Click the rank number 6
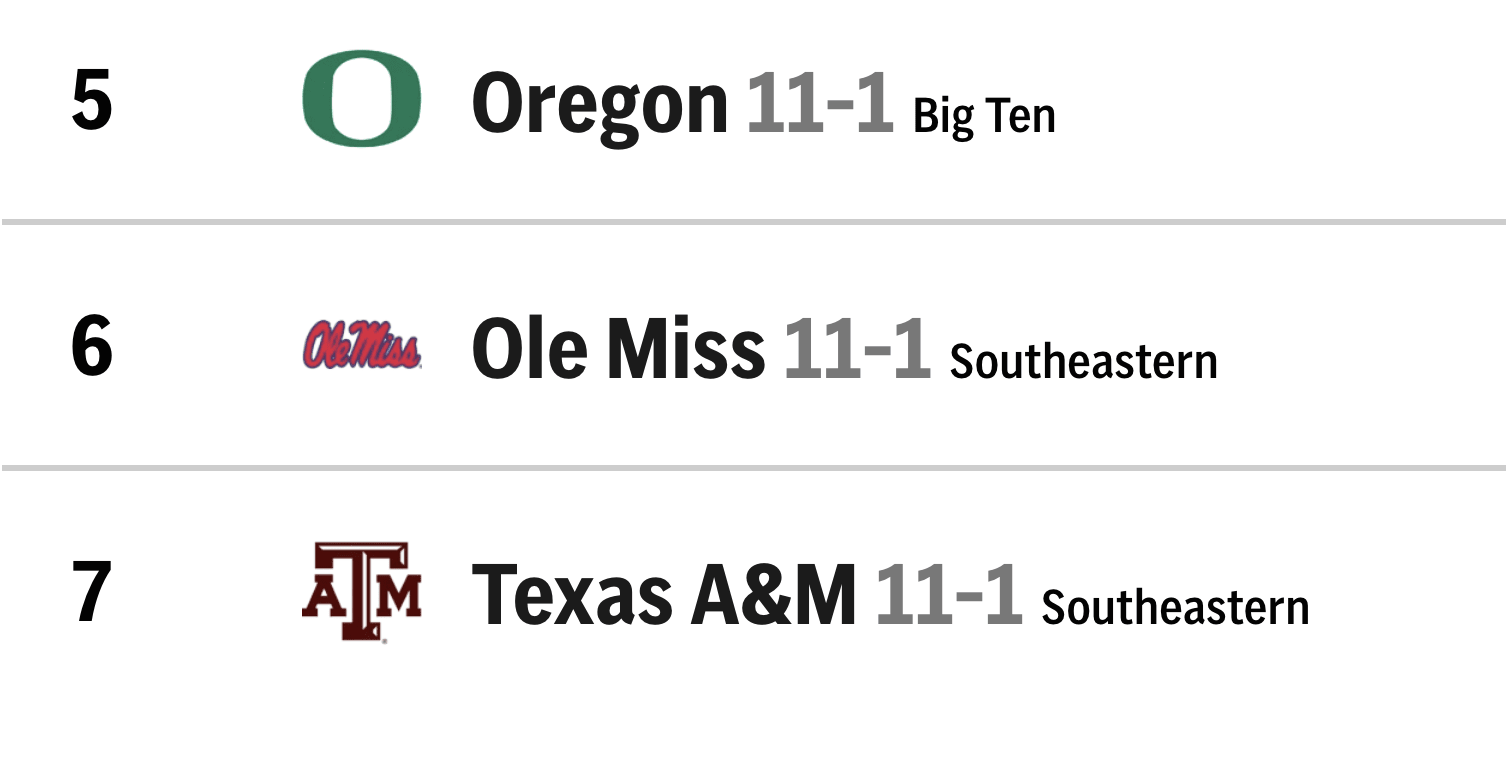This screenshot has height=758, width=1506. click(x=91, y=347)
